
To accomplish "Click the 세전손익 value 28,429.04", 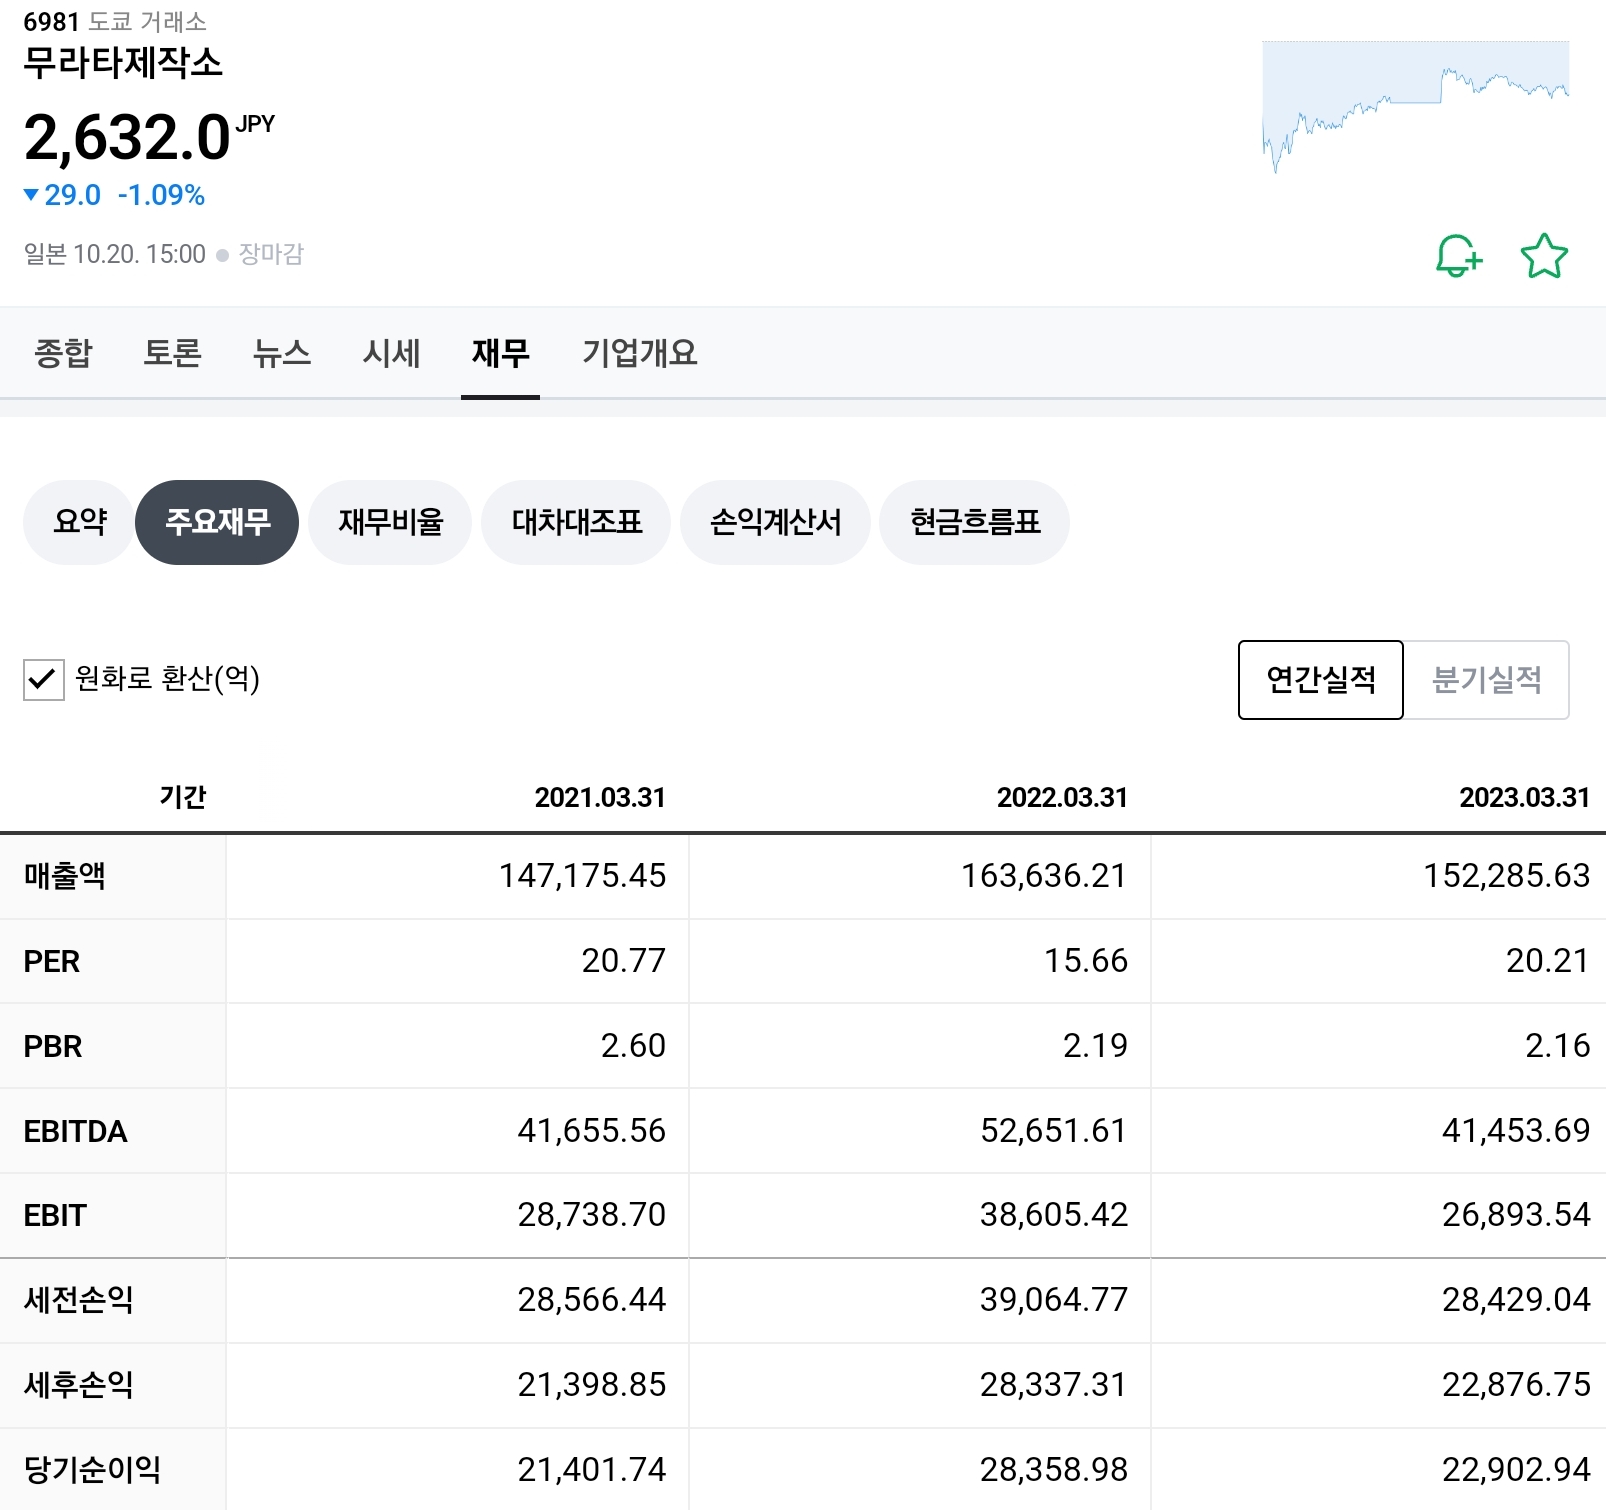I will (1515, 1300).
